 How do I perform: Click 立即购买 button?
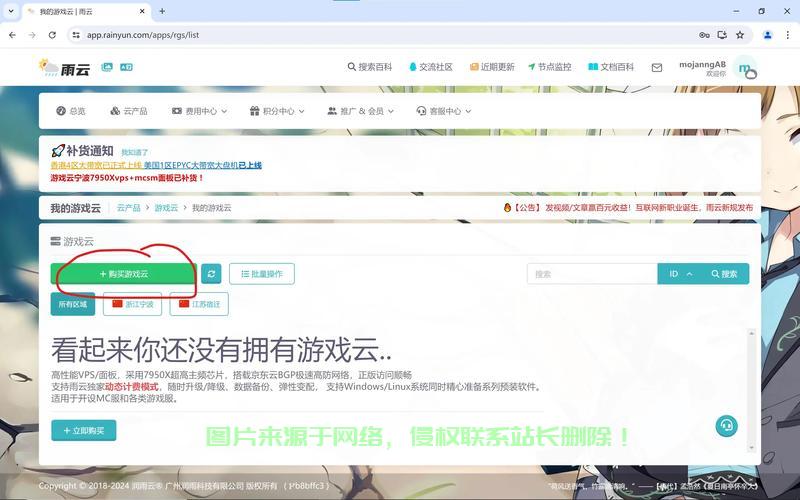pos(84,431)
